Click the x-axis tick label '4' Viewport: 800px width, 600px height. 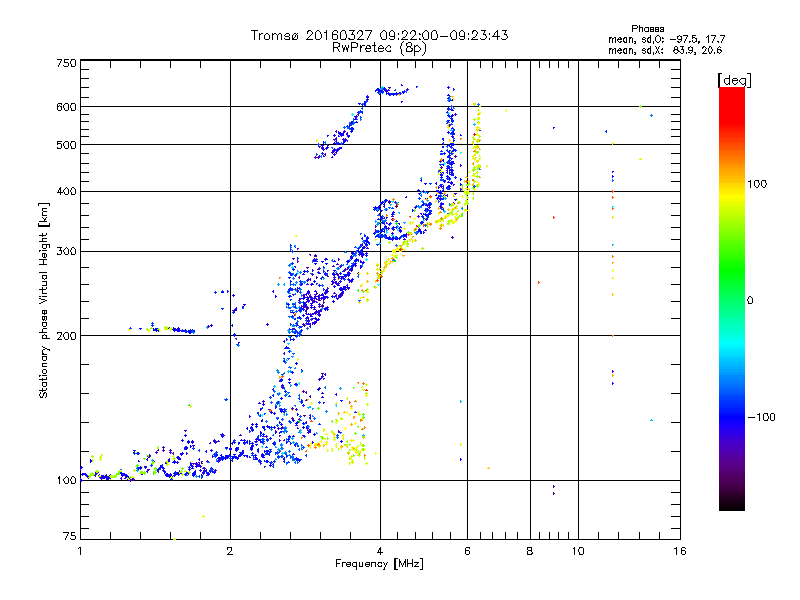[380, 551]
